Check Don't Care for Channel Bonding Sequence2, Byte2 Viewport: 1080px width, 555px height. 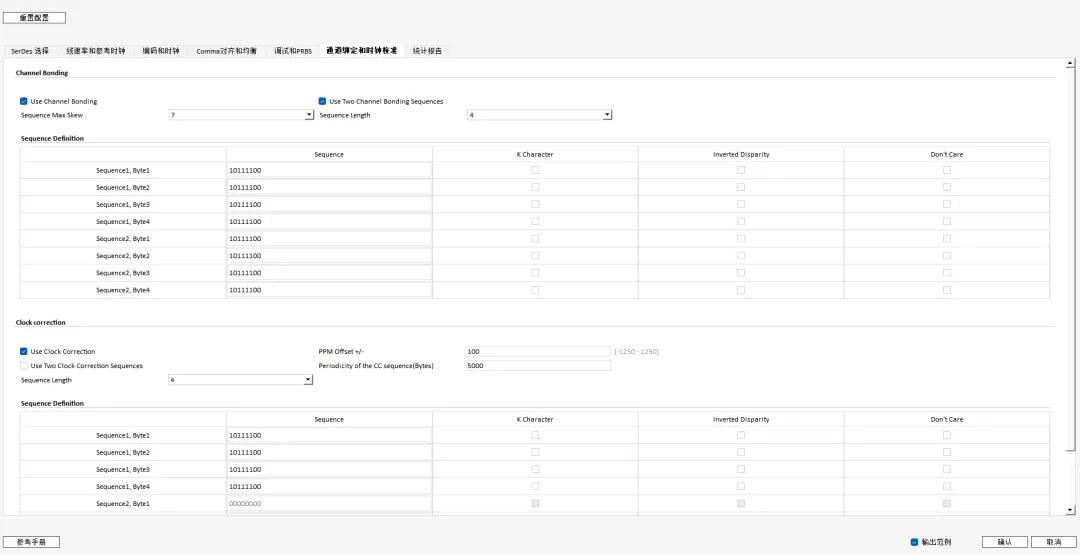(947, 255)
